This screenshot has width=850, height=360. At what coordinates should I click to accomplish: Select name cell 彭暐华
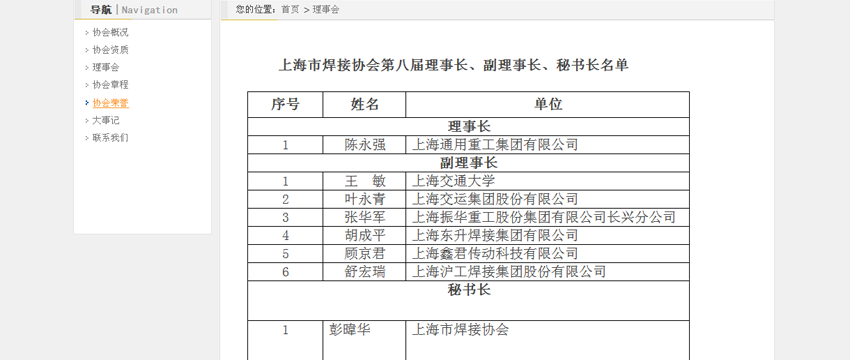[364, 340]
